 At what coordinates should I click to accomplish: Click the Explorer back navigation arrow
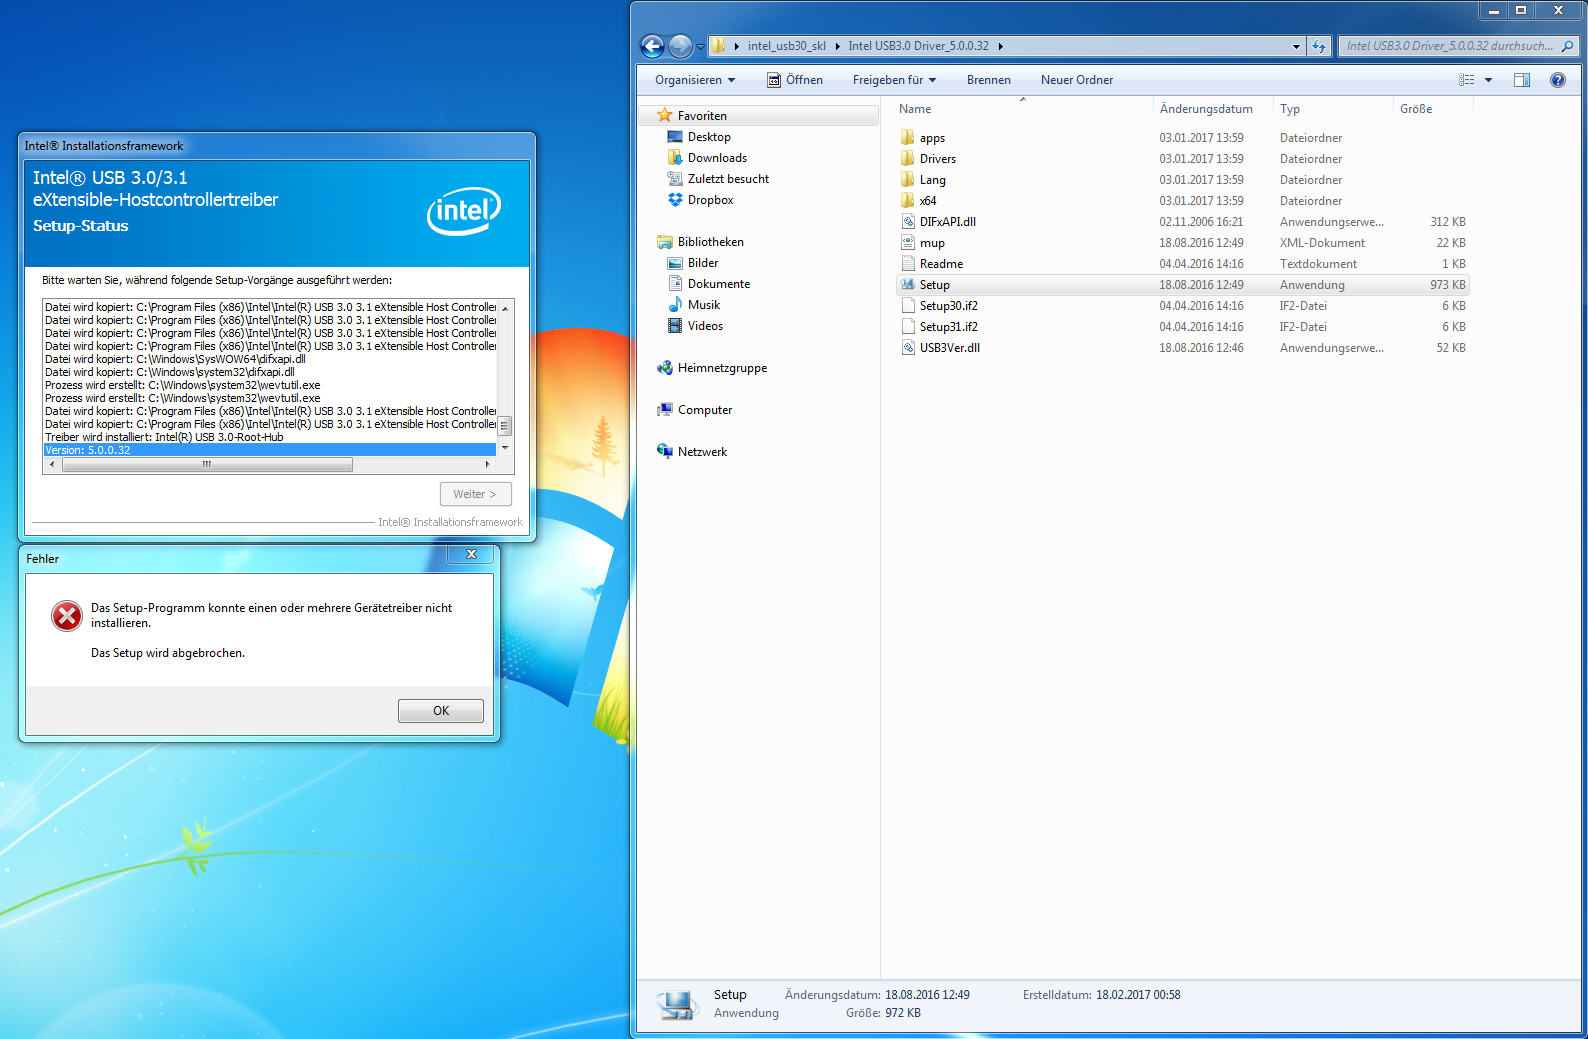click(652, 46)
